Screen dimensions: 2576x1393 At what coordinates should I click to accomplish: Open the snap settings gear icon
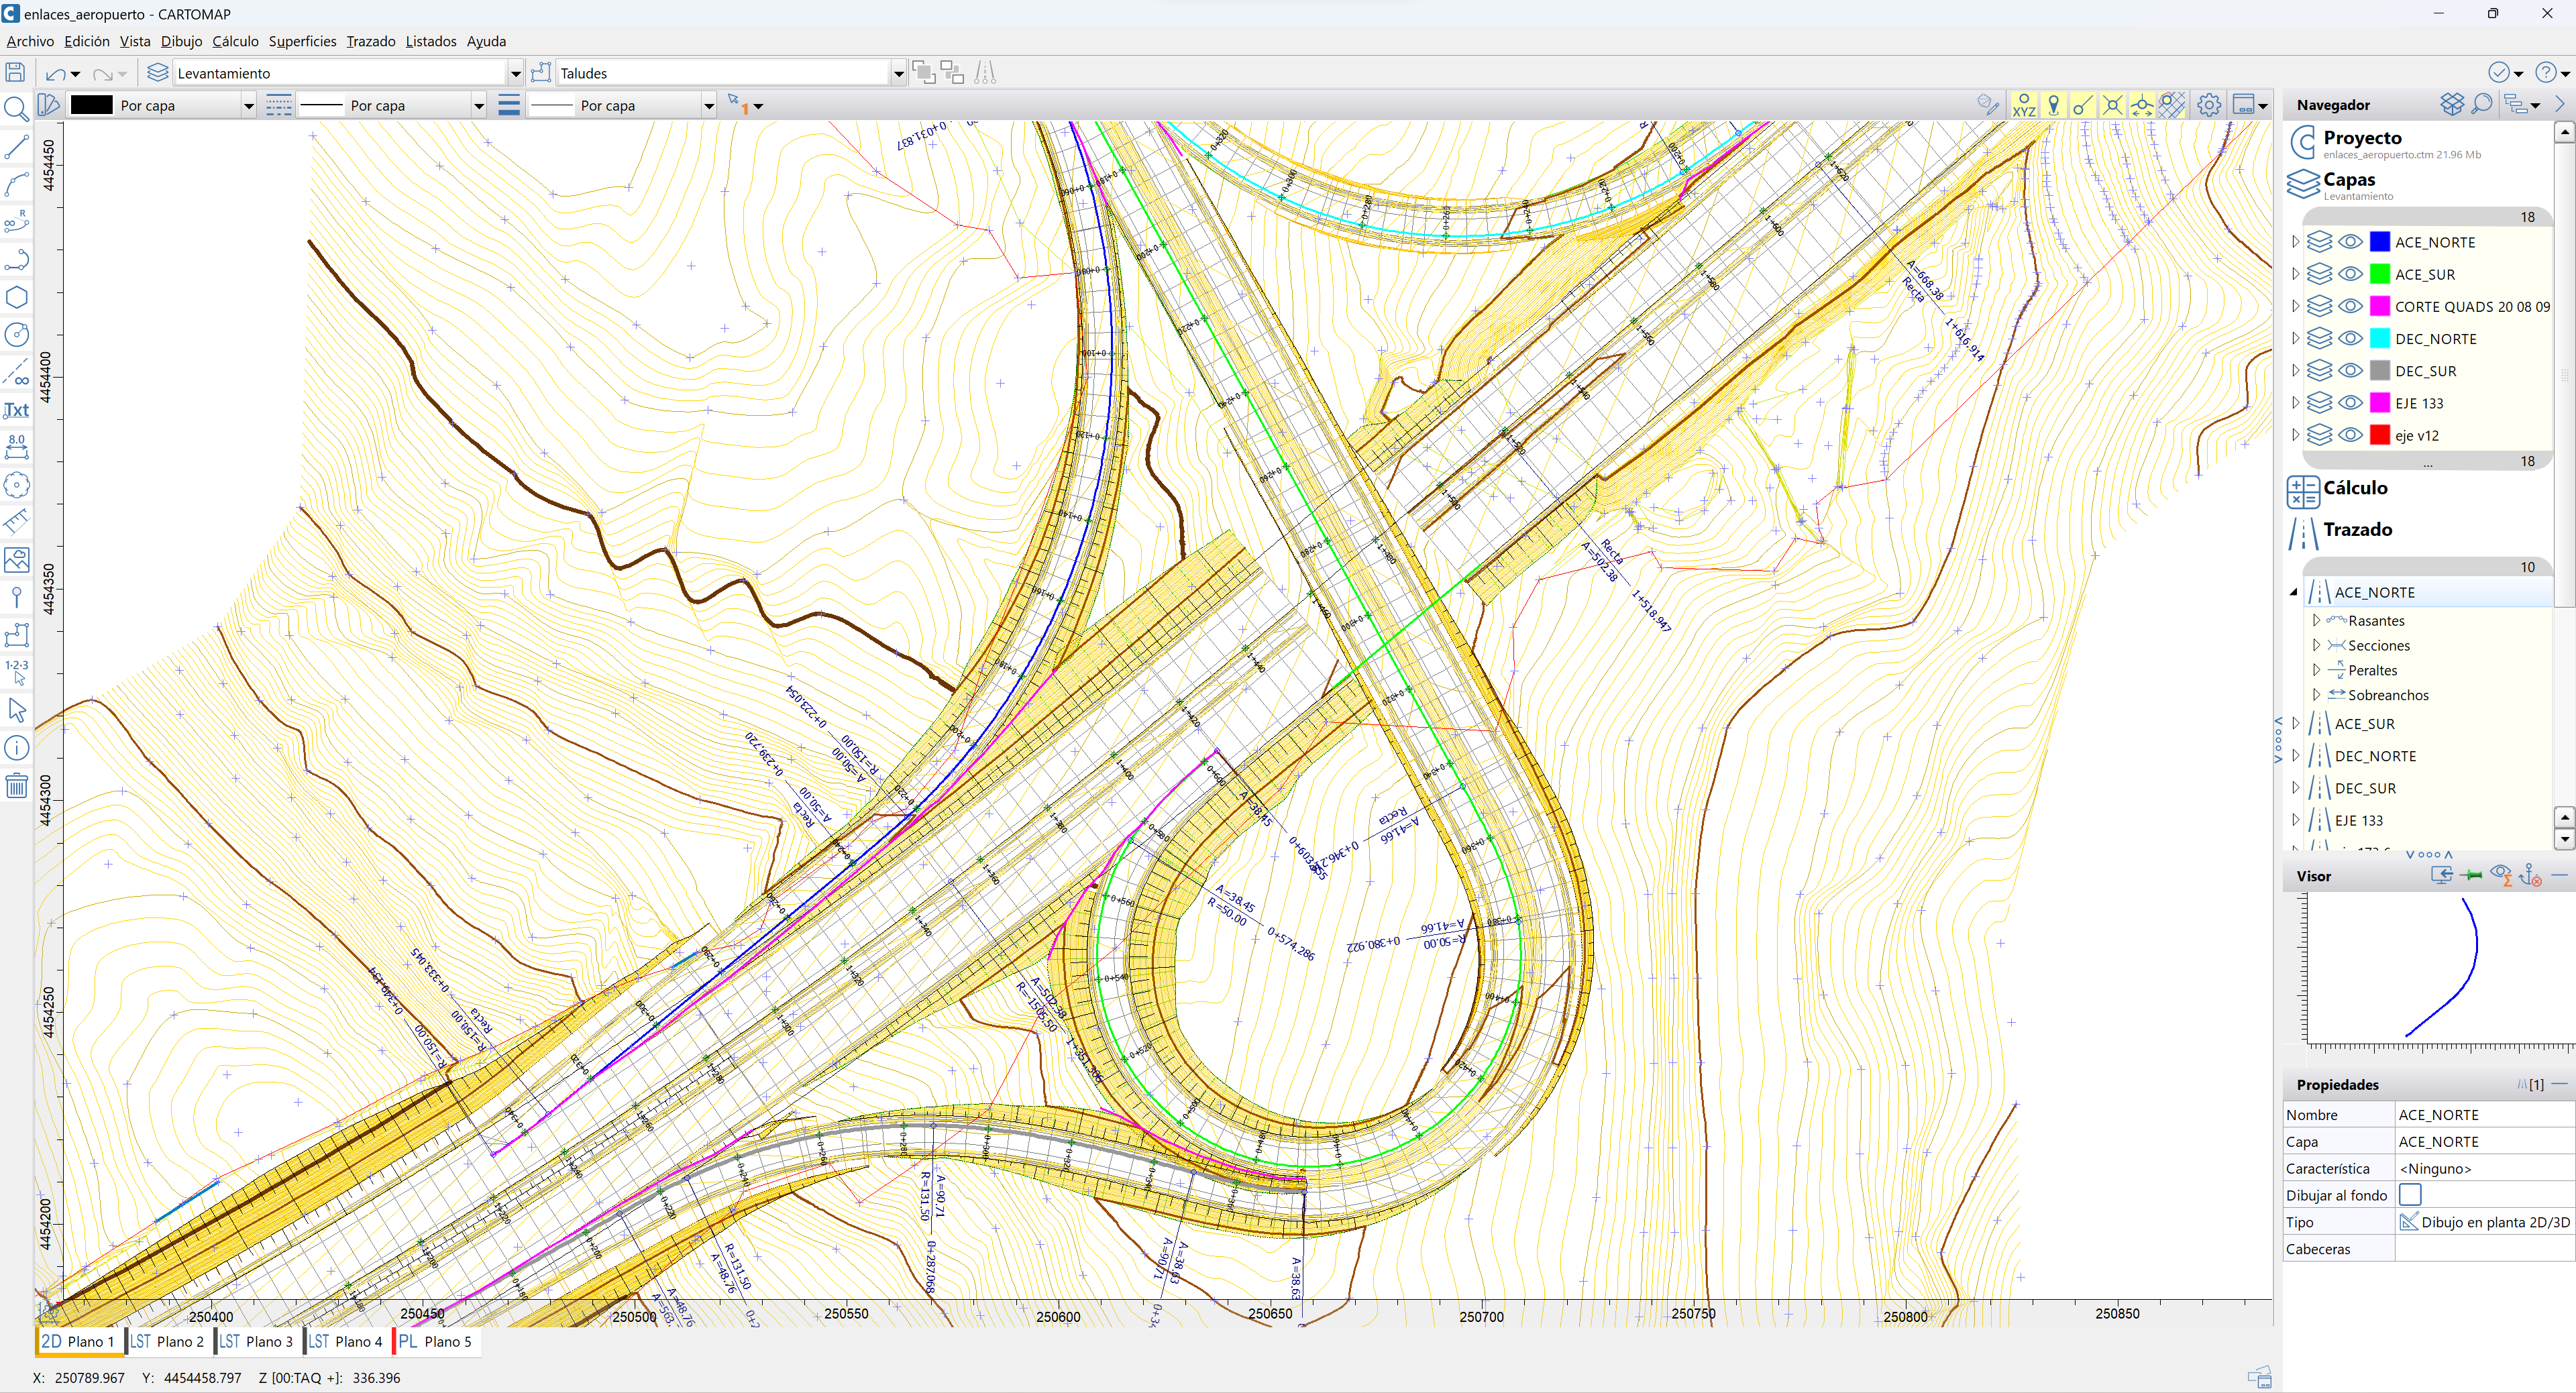pos(2209,105)
